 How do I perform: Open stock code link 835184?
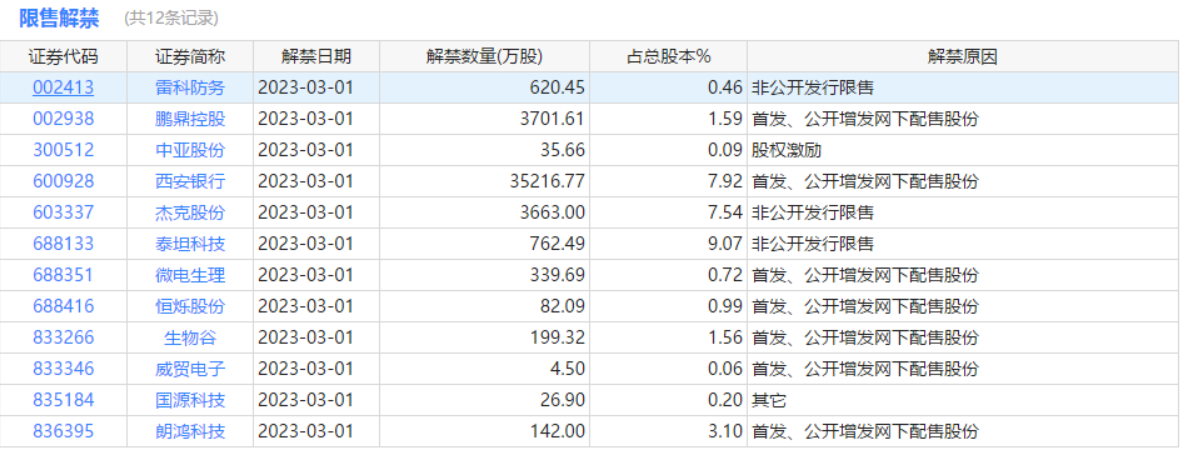[x=64, y=400]
